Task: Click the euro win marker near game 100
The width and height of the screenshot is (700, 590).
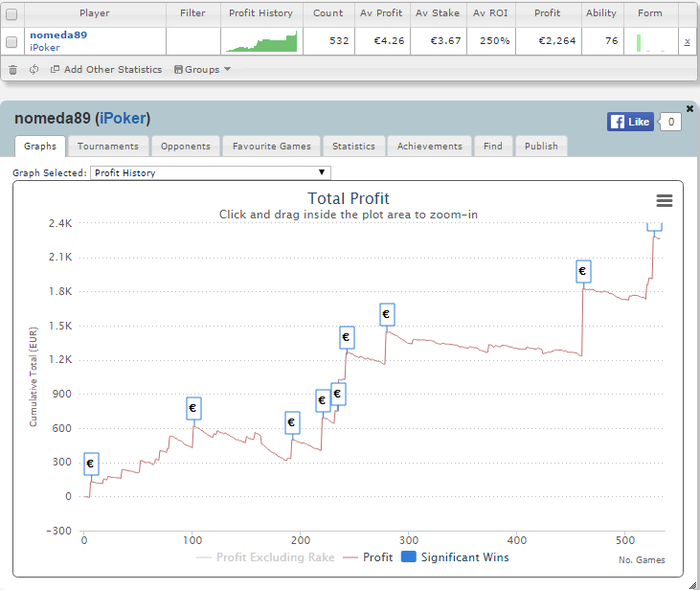Action: pos(193,408)
